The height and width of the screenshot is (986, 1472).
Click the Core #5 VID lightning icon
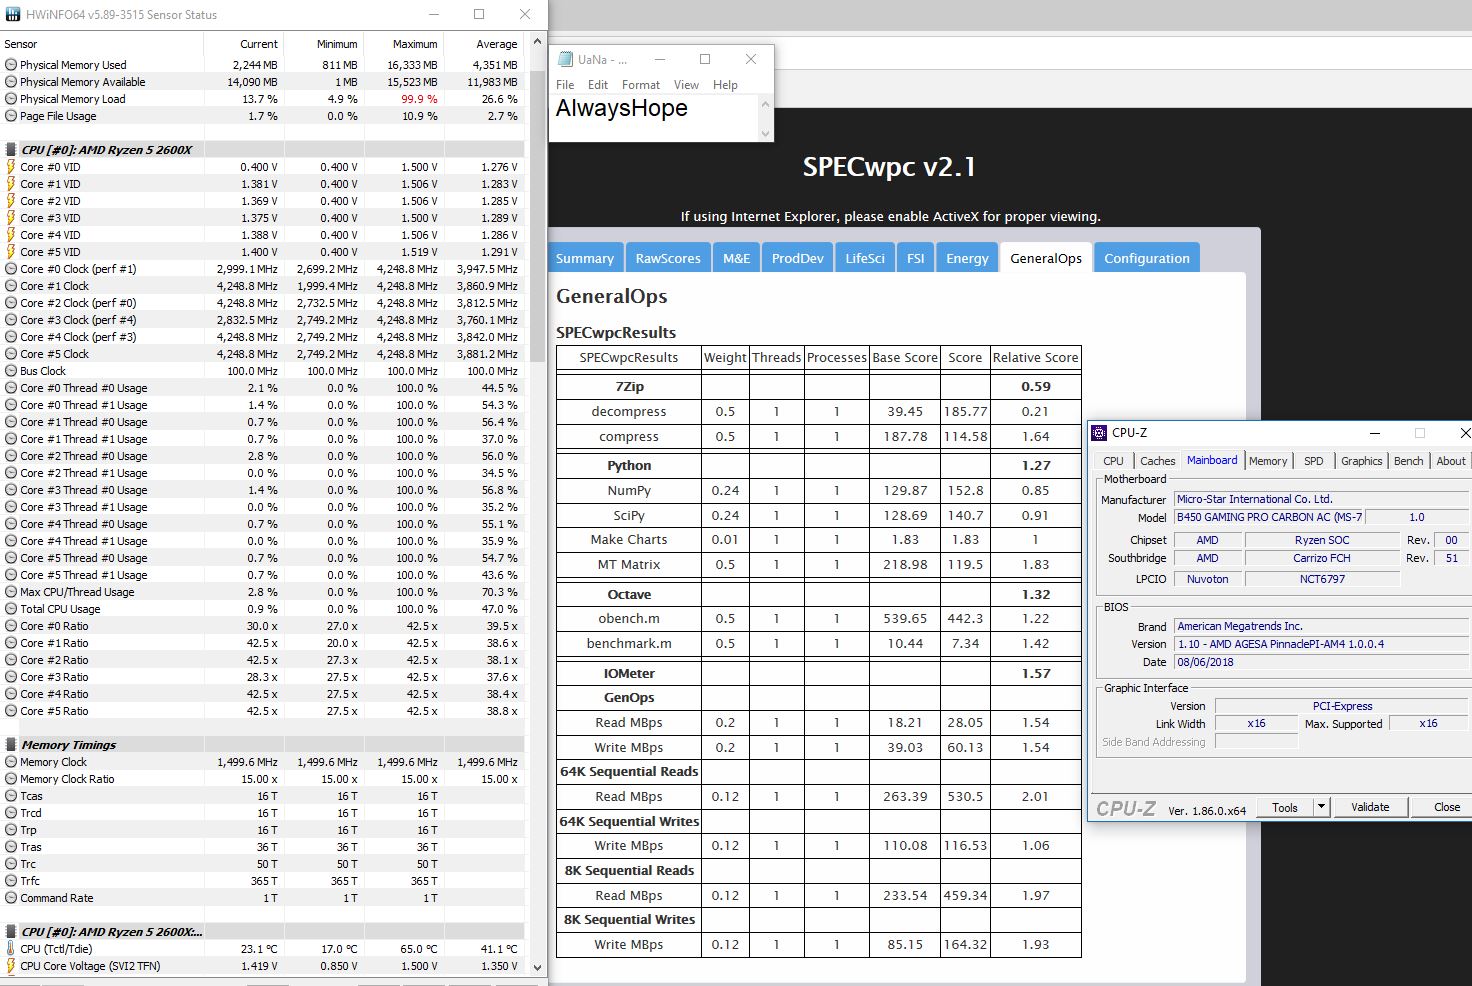coord(11,252)
